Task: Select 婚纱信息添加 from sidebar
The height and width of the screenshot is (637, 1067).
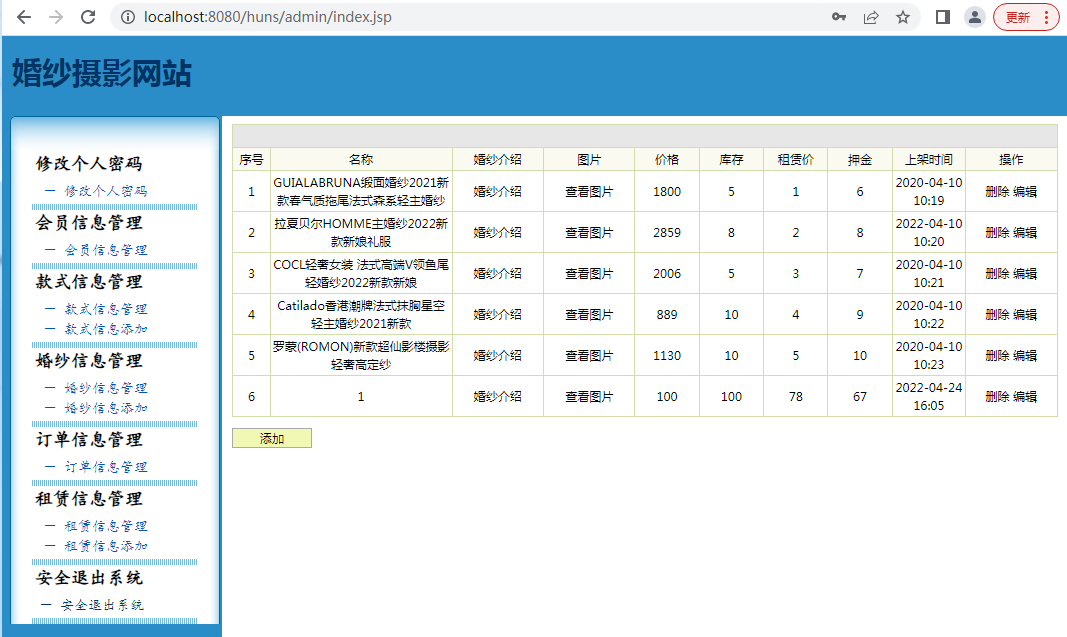Action: pos(105,408)
